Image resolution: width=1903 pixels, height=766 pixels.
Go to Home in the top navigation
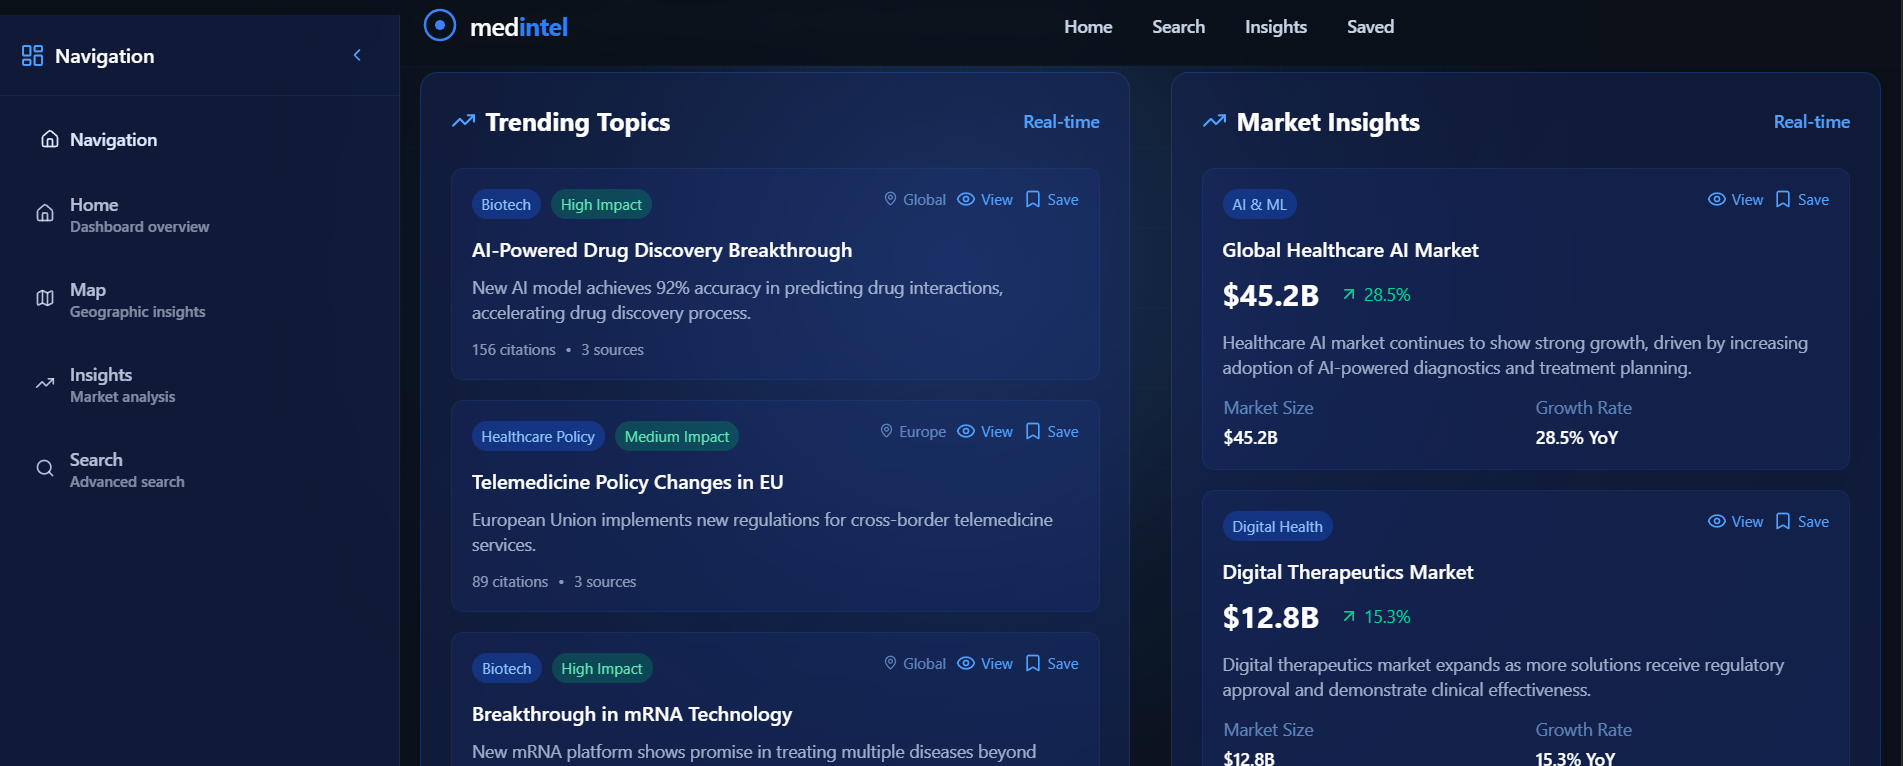click(x=1088, y=27)
